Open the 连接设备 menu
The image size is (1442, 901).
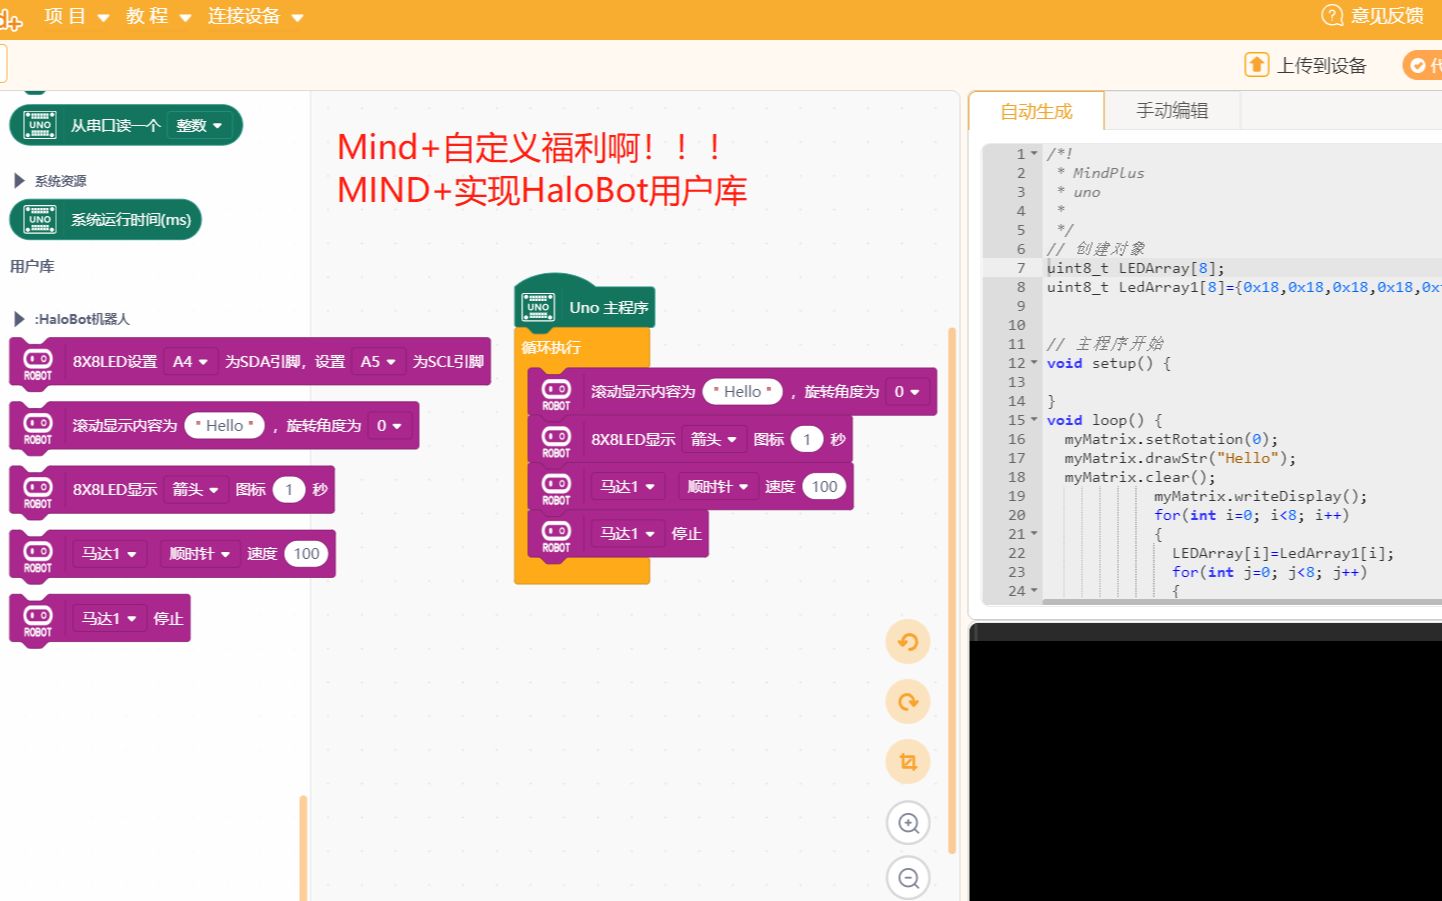[x=255, y=16]
